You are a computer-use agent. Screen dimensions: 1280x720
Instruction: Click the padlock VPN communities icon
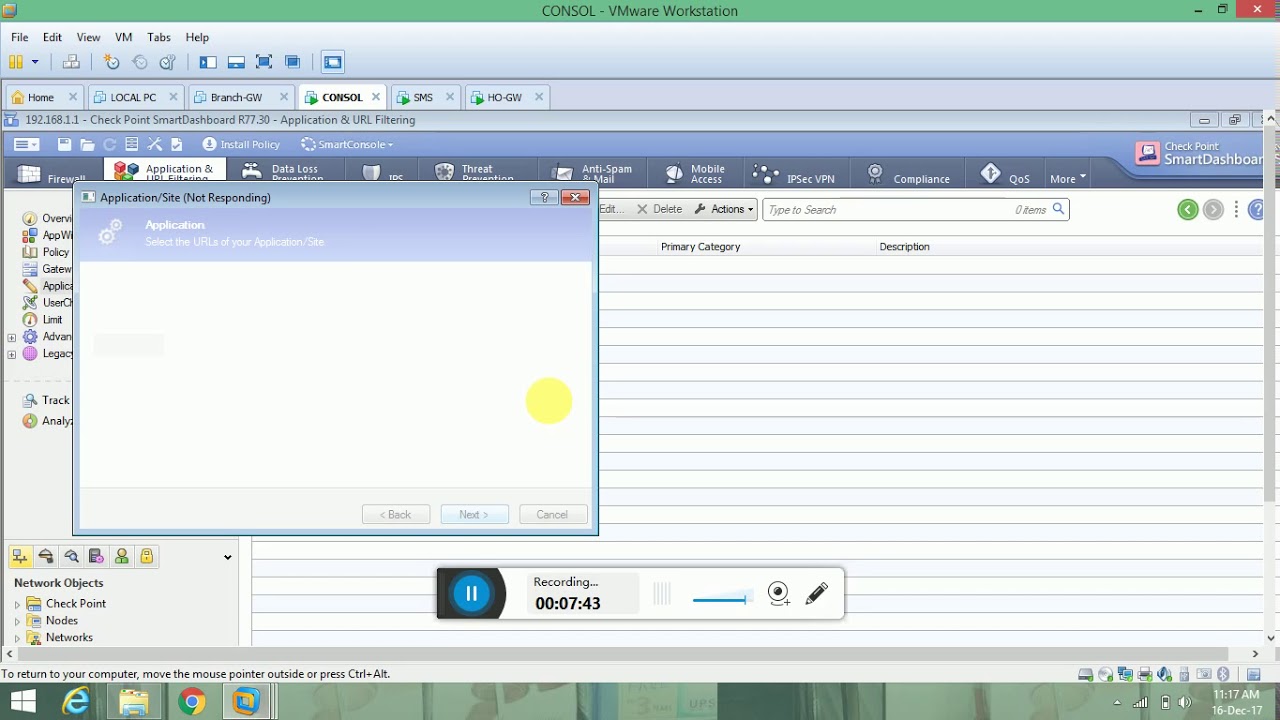click(x=147, y=556)
